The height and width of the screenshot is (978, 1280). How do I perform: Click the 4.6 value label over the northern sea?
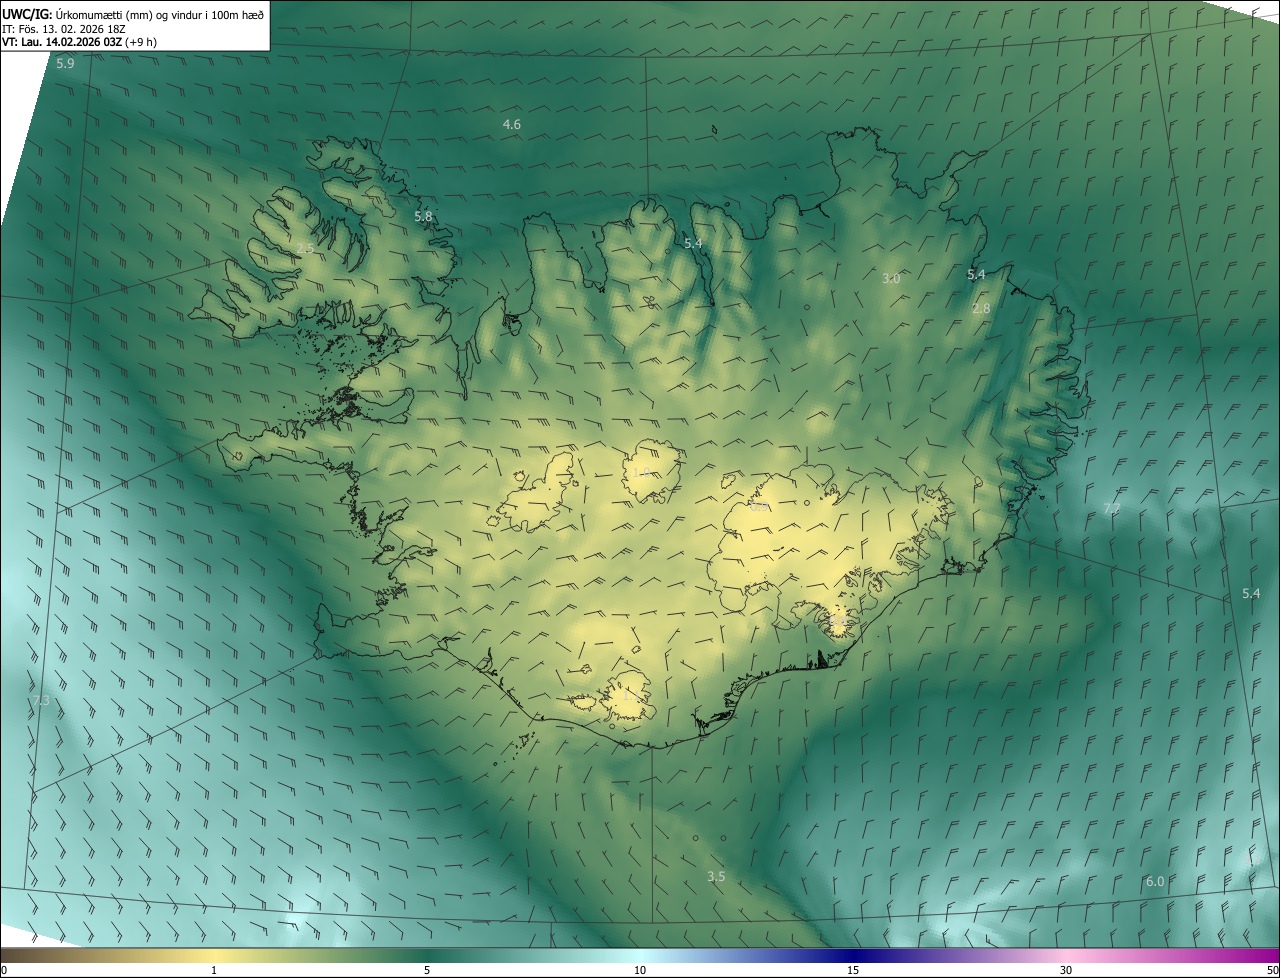click(511, 124)
